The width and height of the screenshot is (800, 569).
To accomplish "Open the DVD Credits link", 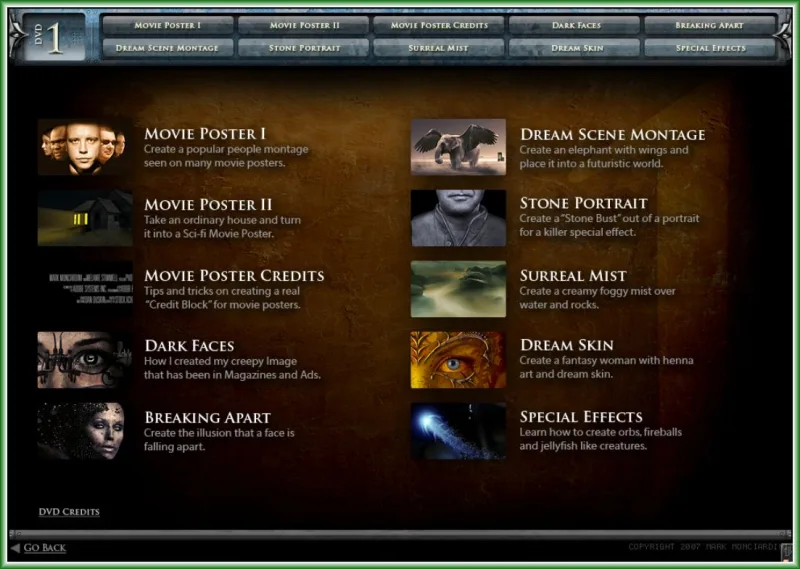I will pyautogui.click(x=69, y=512).
